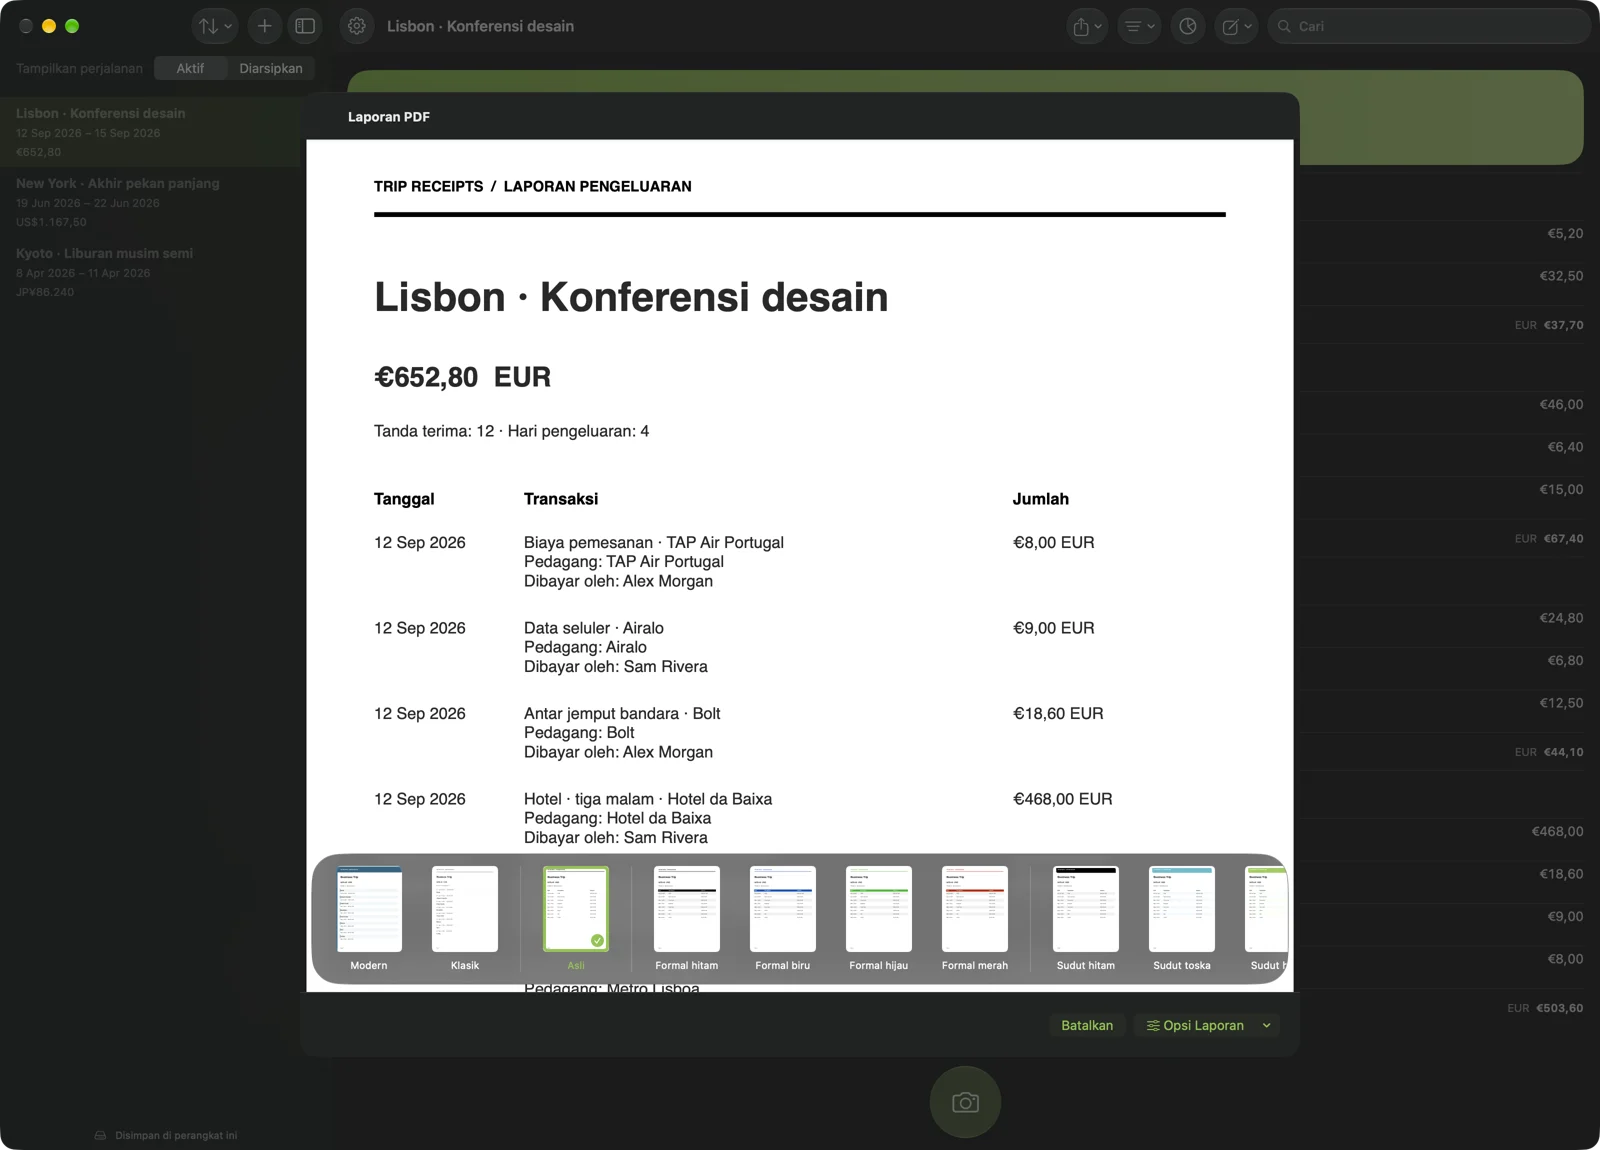Expand the Opsi Laporan chevron
Image resolution: width=1600 pixels, height=1150 pixels.
pos(1266,1026)
